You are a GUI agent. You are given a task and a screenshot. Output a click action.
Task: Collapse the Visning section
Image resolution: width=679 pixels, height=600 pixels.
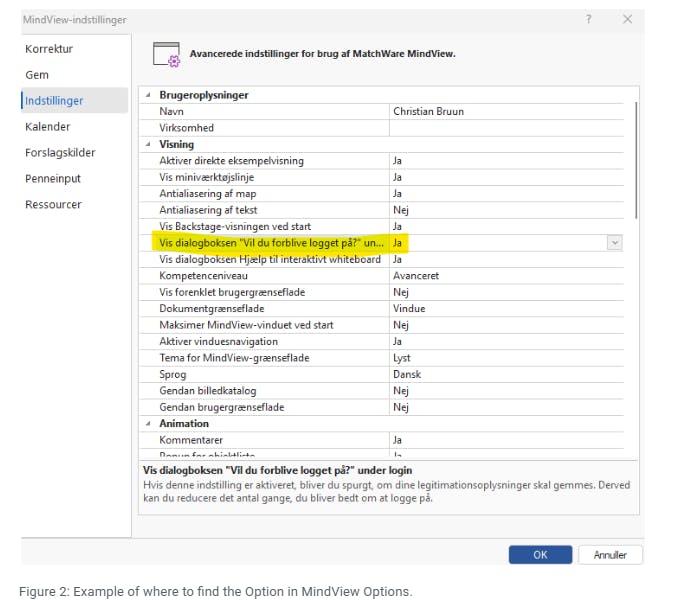point(148,144)
